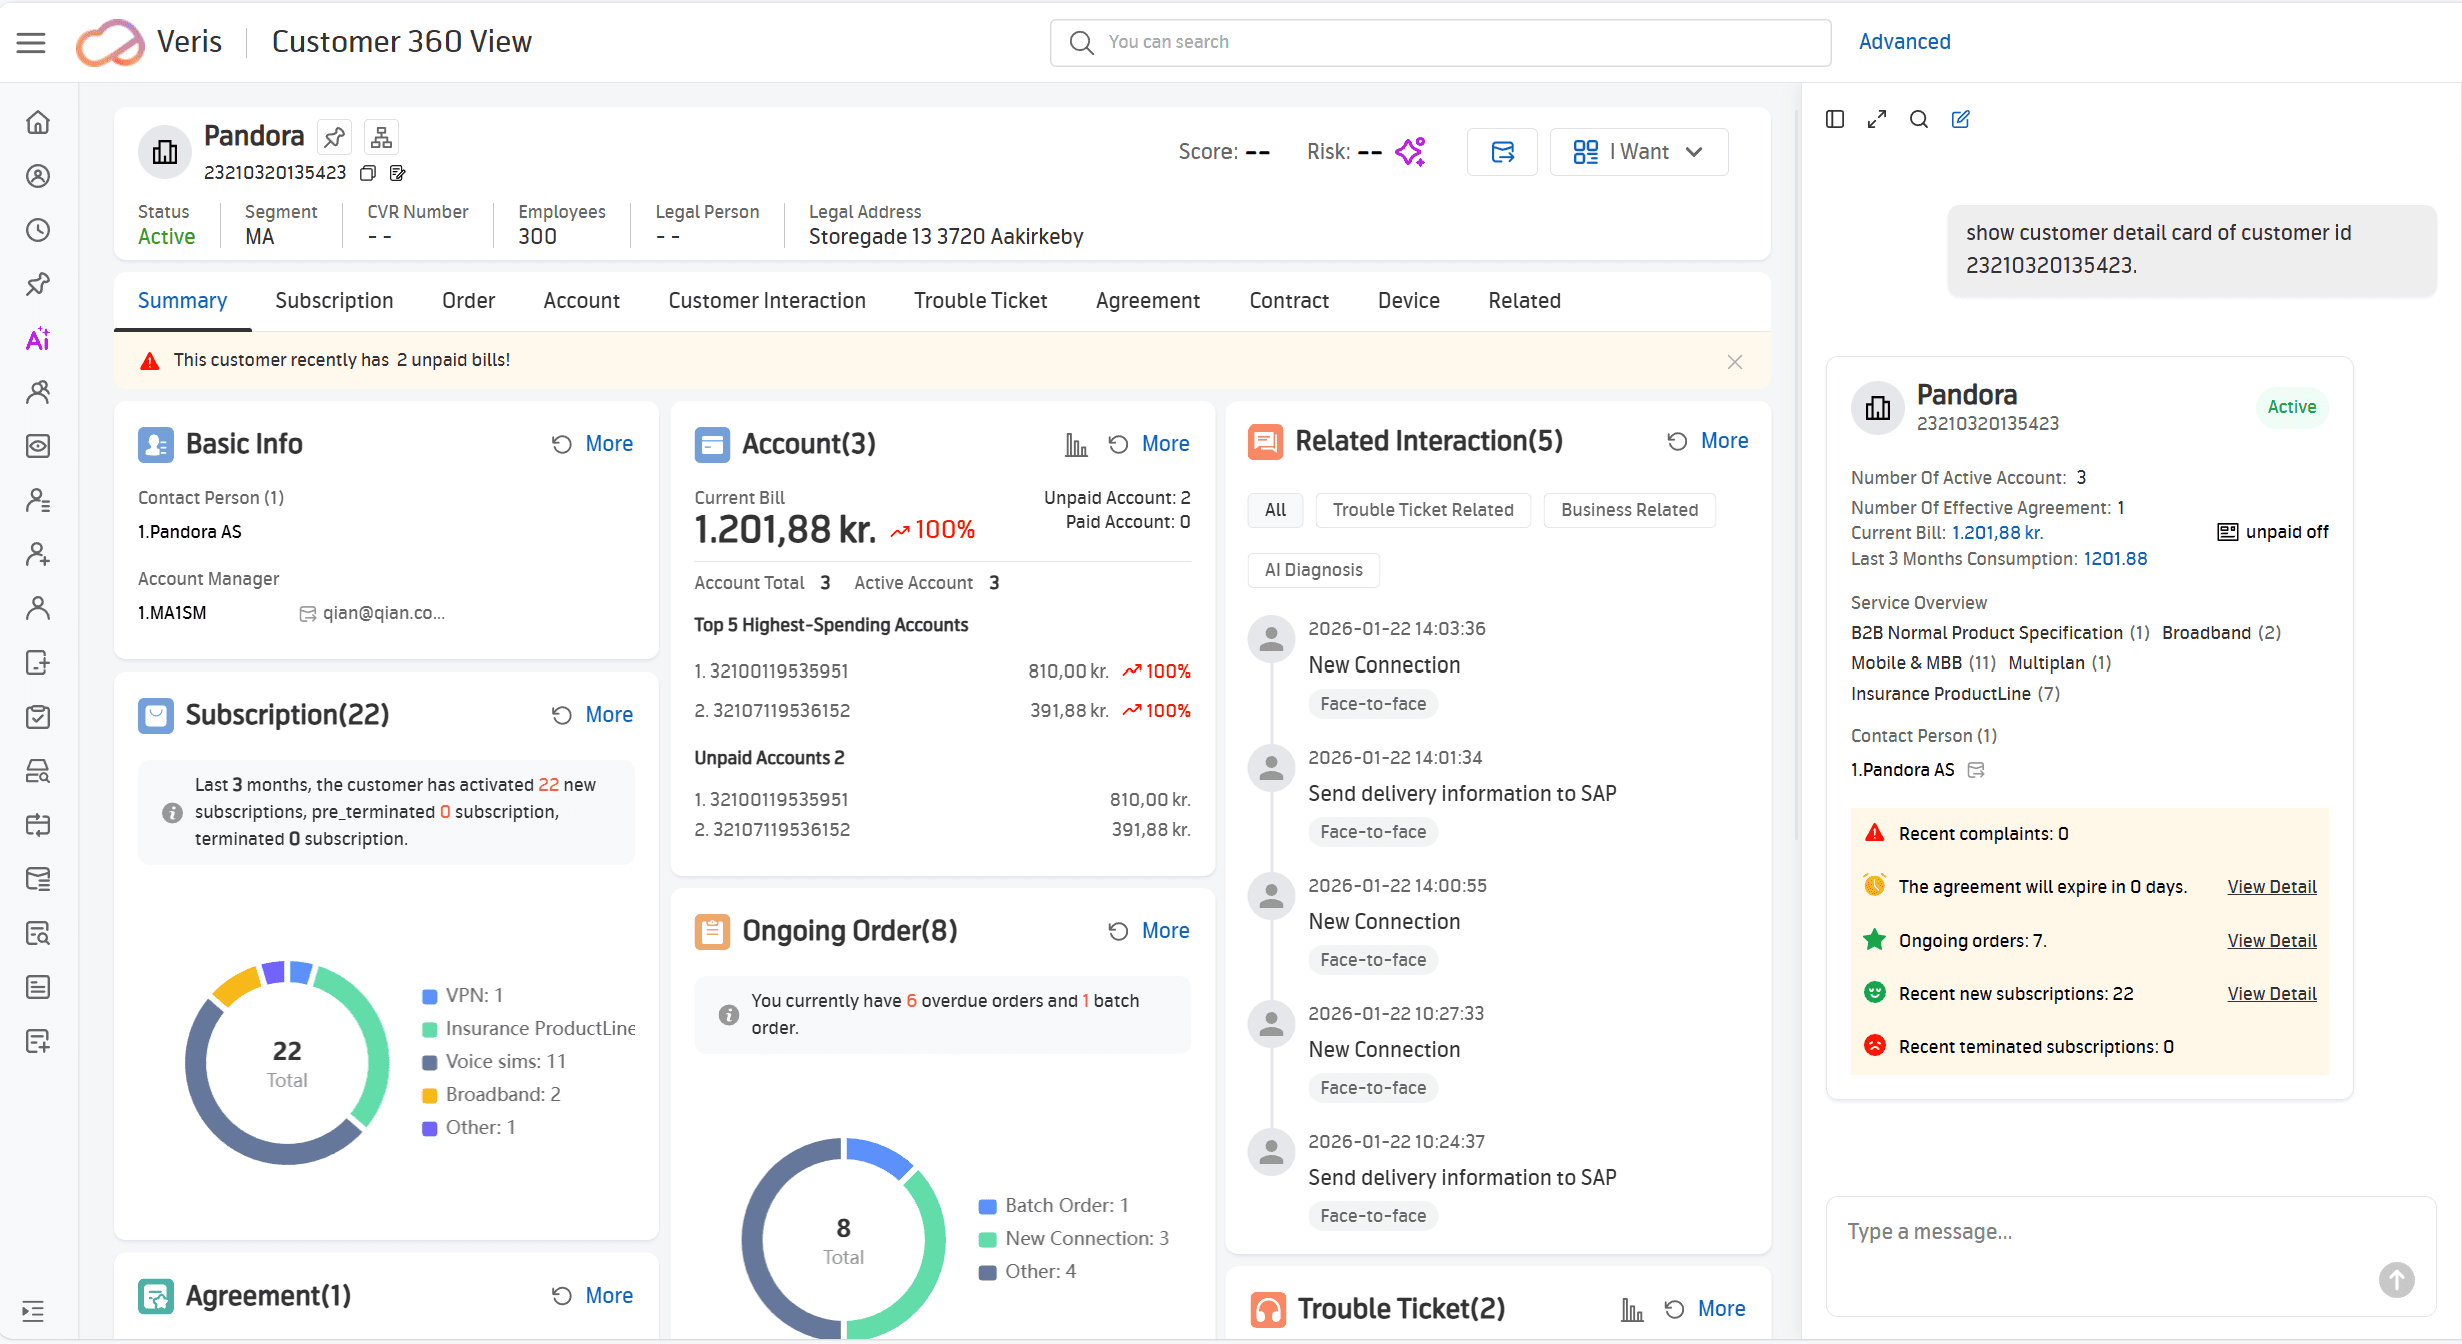Start a new chat with the edit icon
The image size is (2462, 1344).
pos(1961,119)
